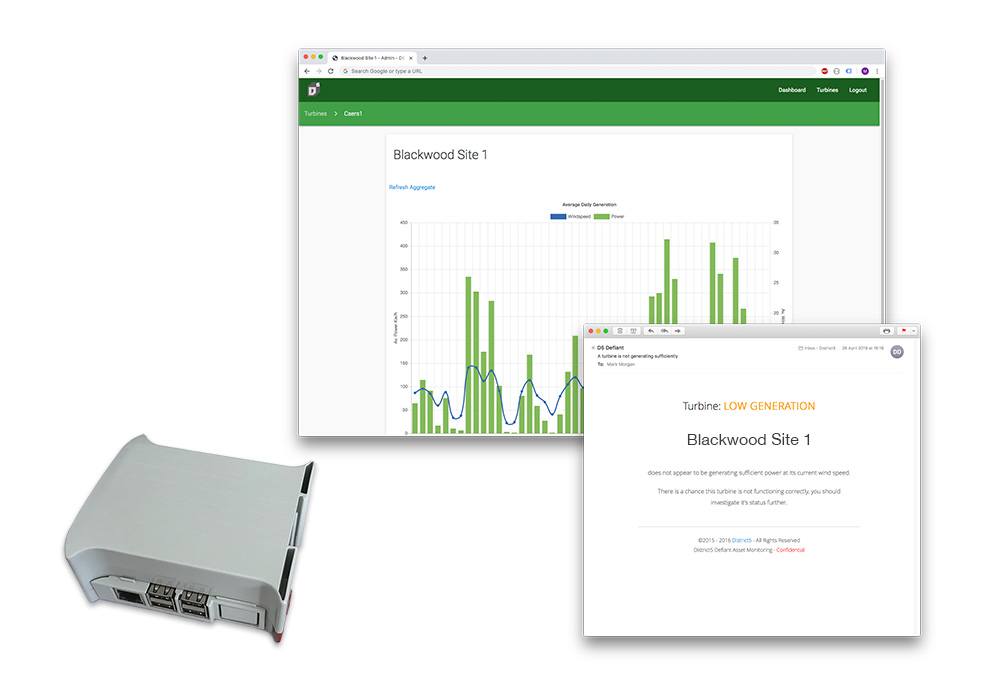Select the Blackwood Site 1 - Admin tab
1000x691 pixels.
pyautogui.click(x=372, y=58)
